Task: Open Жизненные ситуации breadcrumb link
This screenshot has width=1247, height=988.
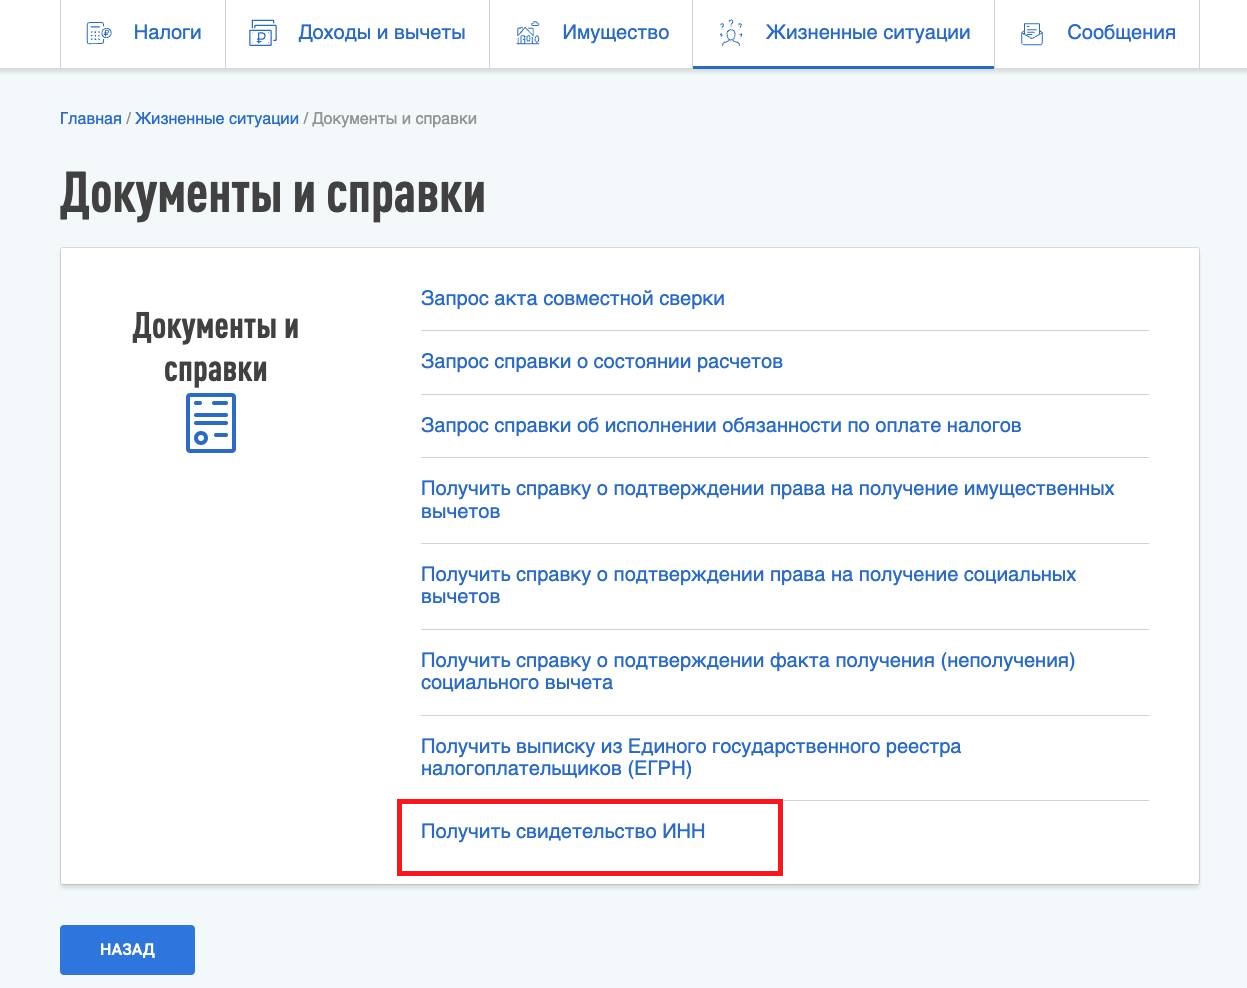Action: tap(216, 118)
